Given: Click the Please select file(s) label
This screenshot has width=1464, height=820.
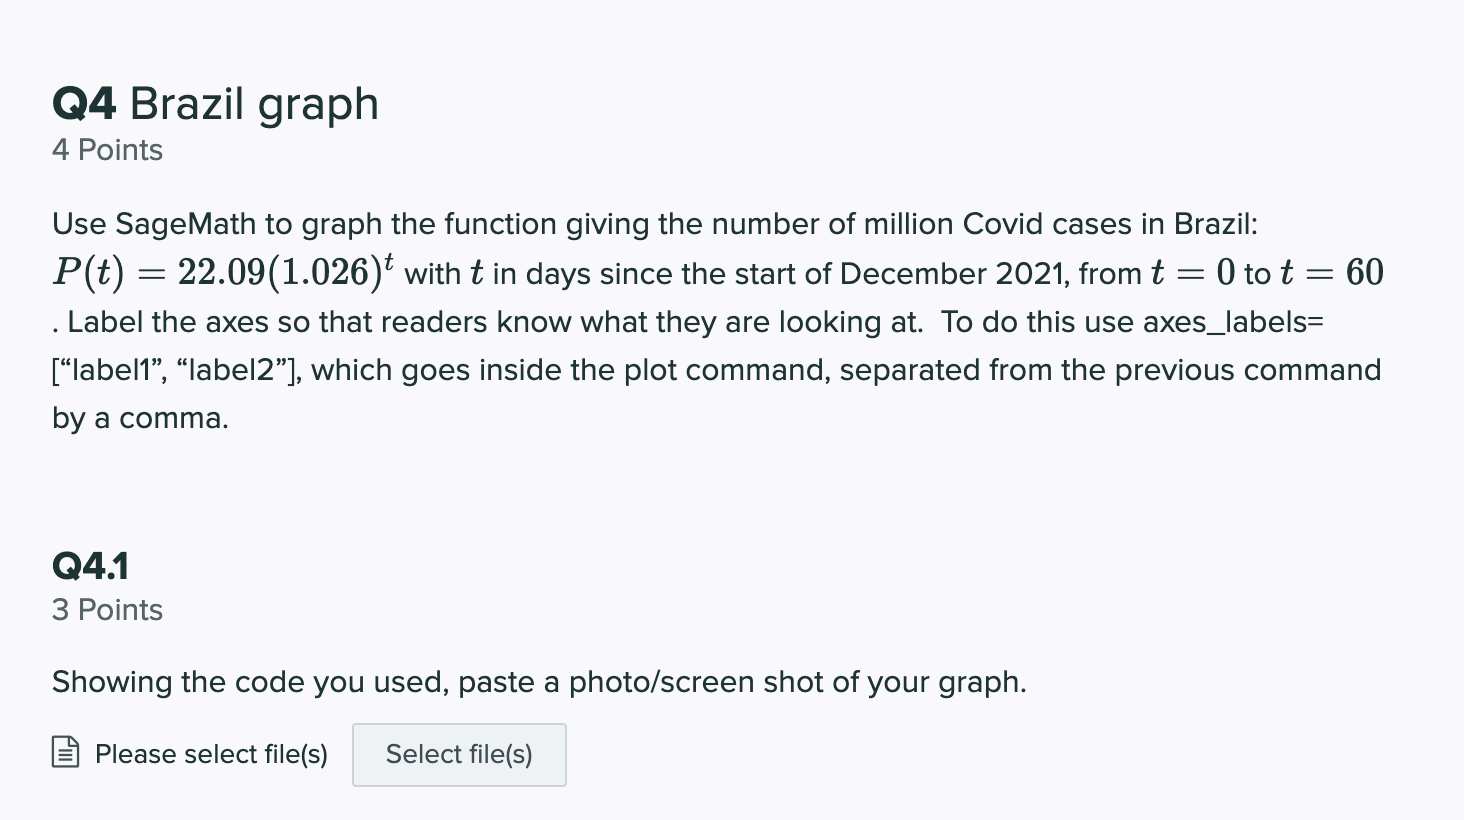Looking at the screenshot, I should 211,754.
